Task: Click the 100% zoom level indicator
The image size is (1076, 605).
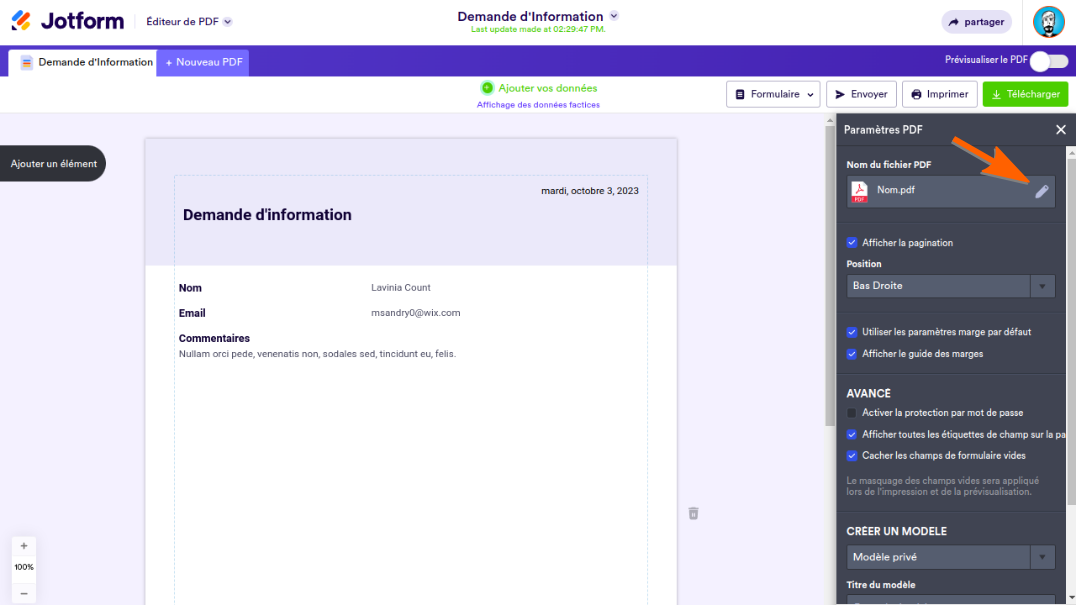Action: 24,567
